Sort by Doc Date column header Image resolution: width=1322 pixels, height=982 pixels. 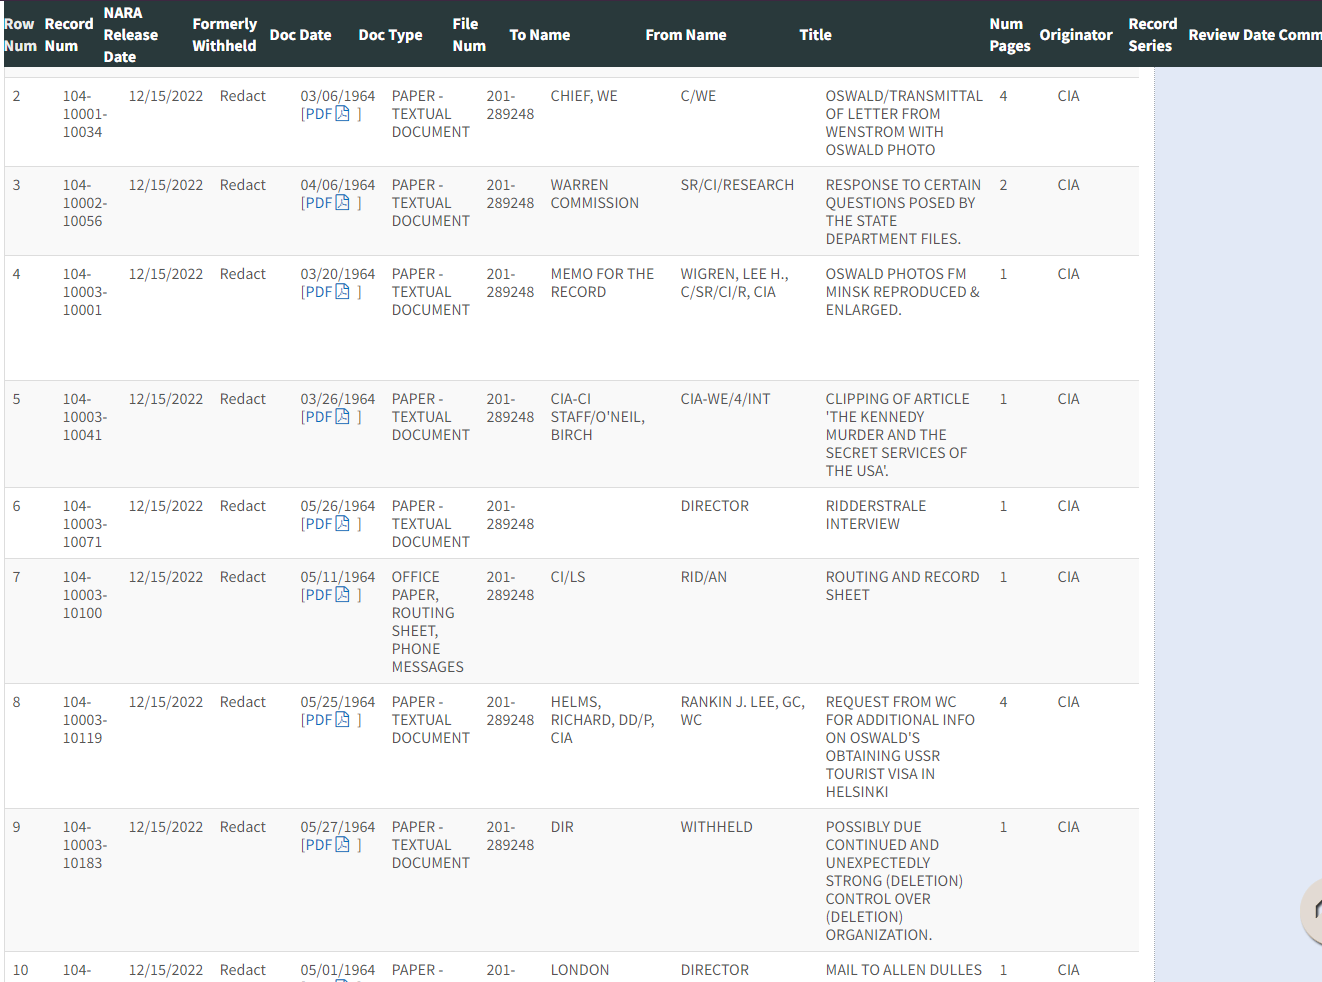300,35
